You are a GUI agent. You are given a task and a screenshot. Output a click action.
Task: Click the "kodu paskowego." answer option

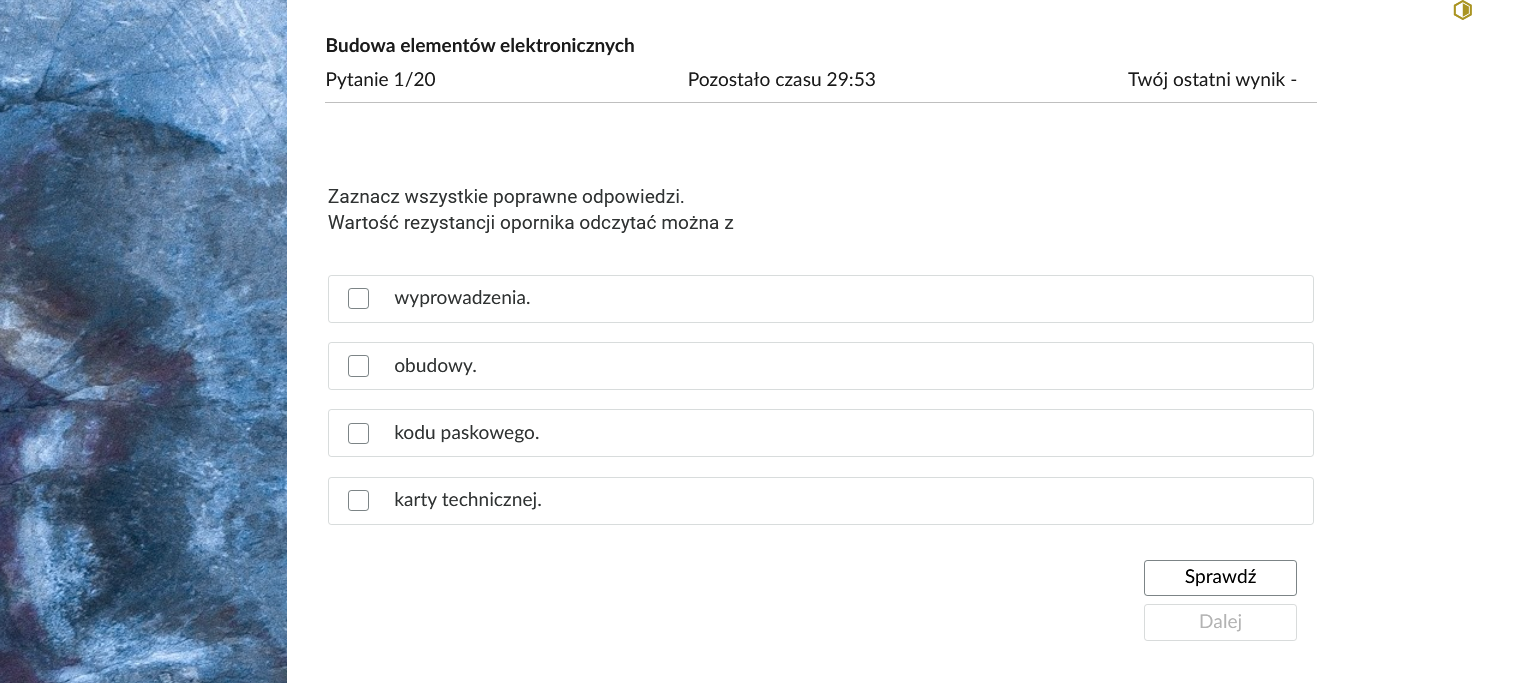820,433
